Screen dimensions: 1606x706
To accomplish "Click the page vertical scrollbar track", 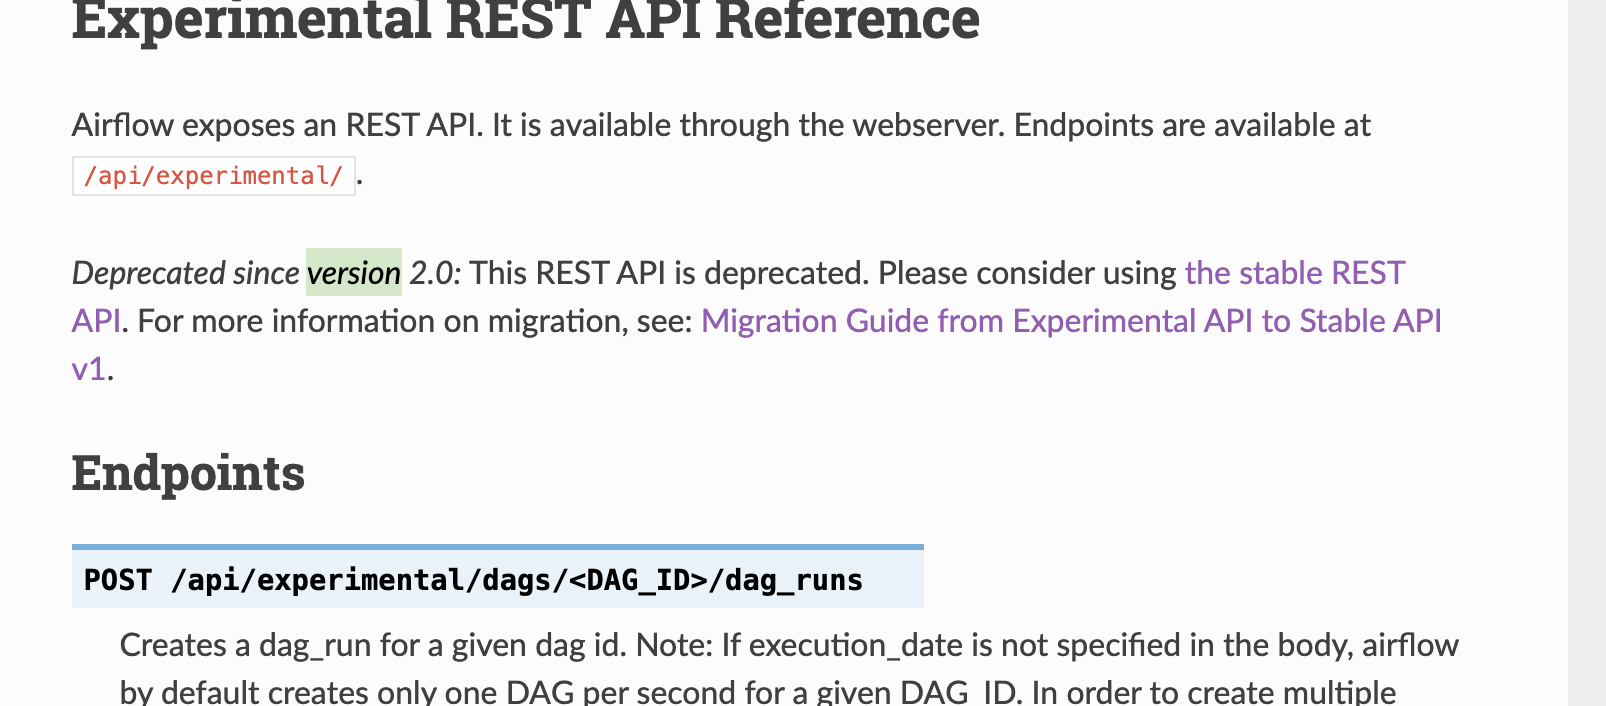I will [1587, 353].
